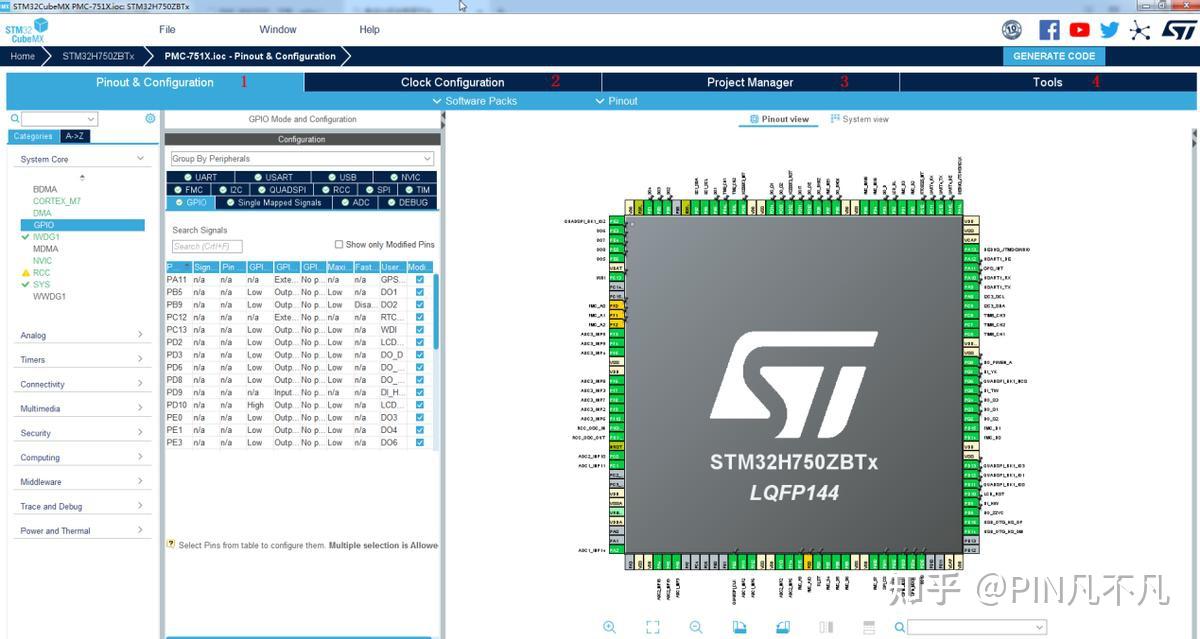Screen dimensions: 1200x639
Task: Rotate the chip clockwise using rotation icon
Action: coord(737,626)
